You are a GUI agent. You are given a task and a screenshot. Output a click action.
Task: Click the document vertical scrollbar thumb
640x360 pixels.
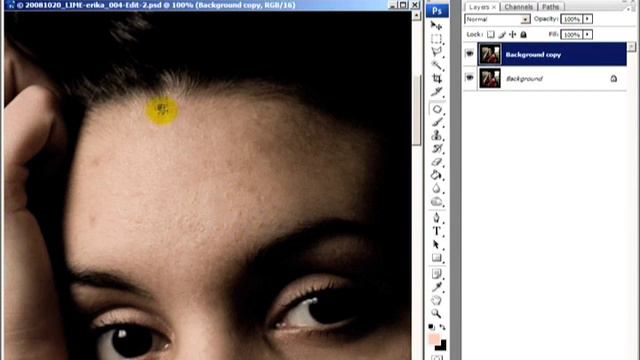[x=416, y=110]
